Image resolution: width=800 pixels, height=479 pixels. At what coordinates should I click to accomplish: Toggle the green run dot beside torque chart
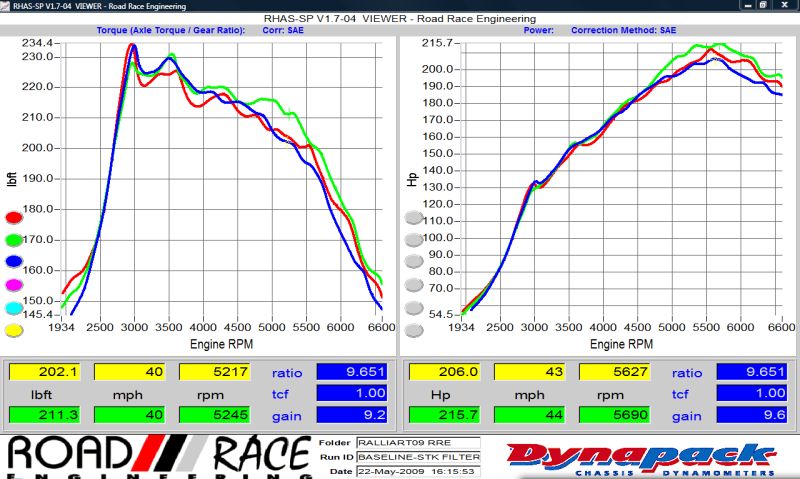(x=13, y=240)
